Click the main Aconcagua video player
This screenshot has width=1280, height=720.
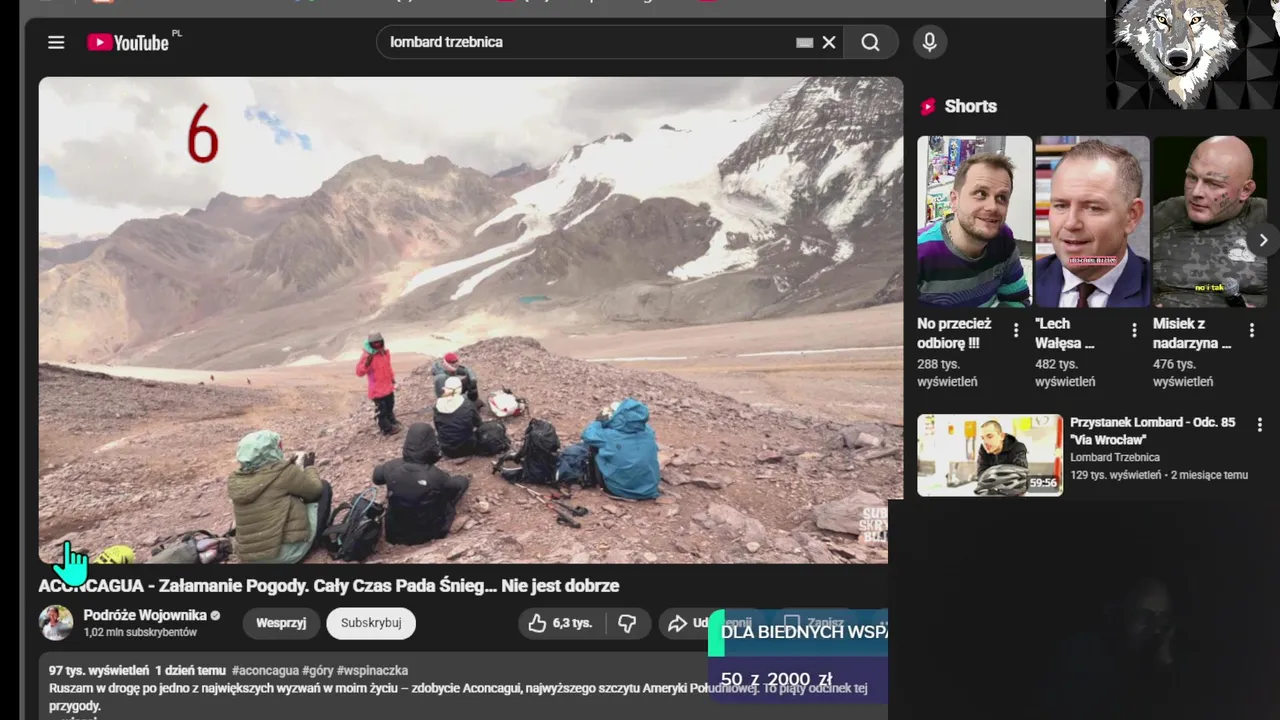(470, 320)
